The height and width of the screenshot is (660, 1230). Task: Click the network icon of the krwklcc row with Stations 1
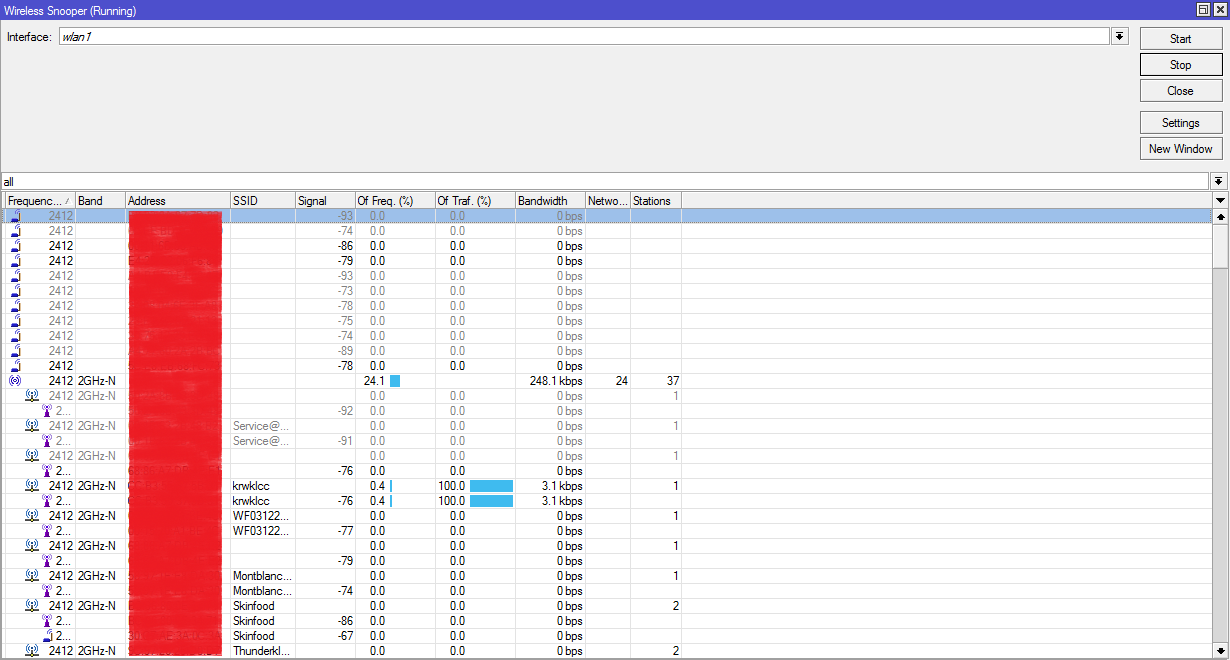tap(32, 486)
